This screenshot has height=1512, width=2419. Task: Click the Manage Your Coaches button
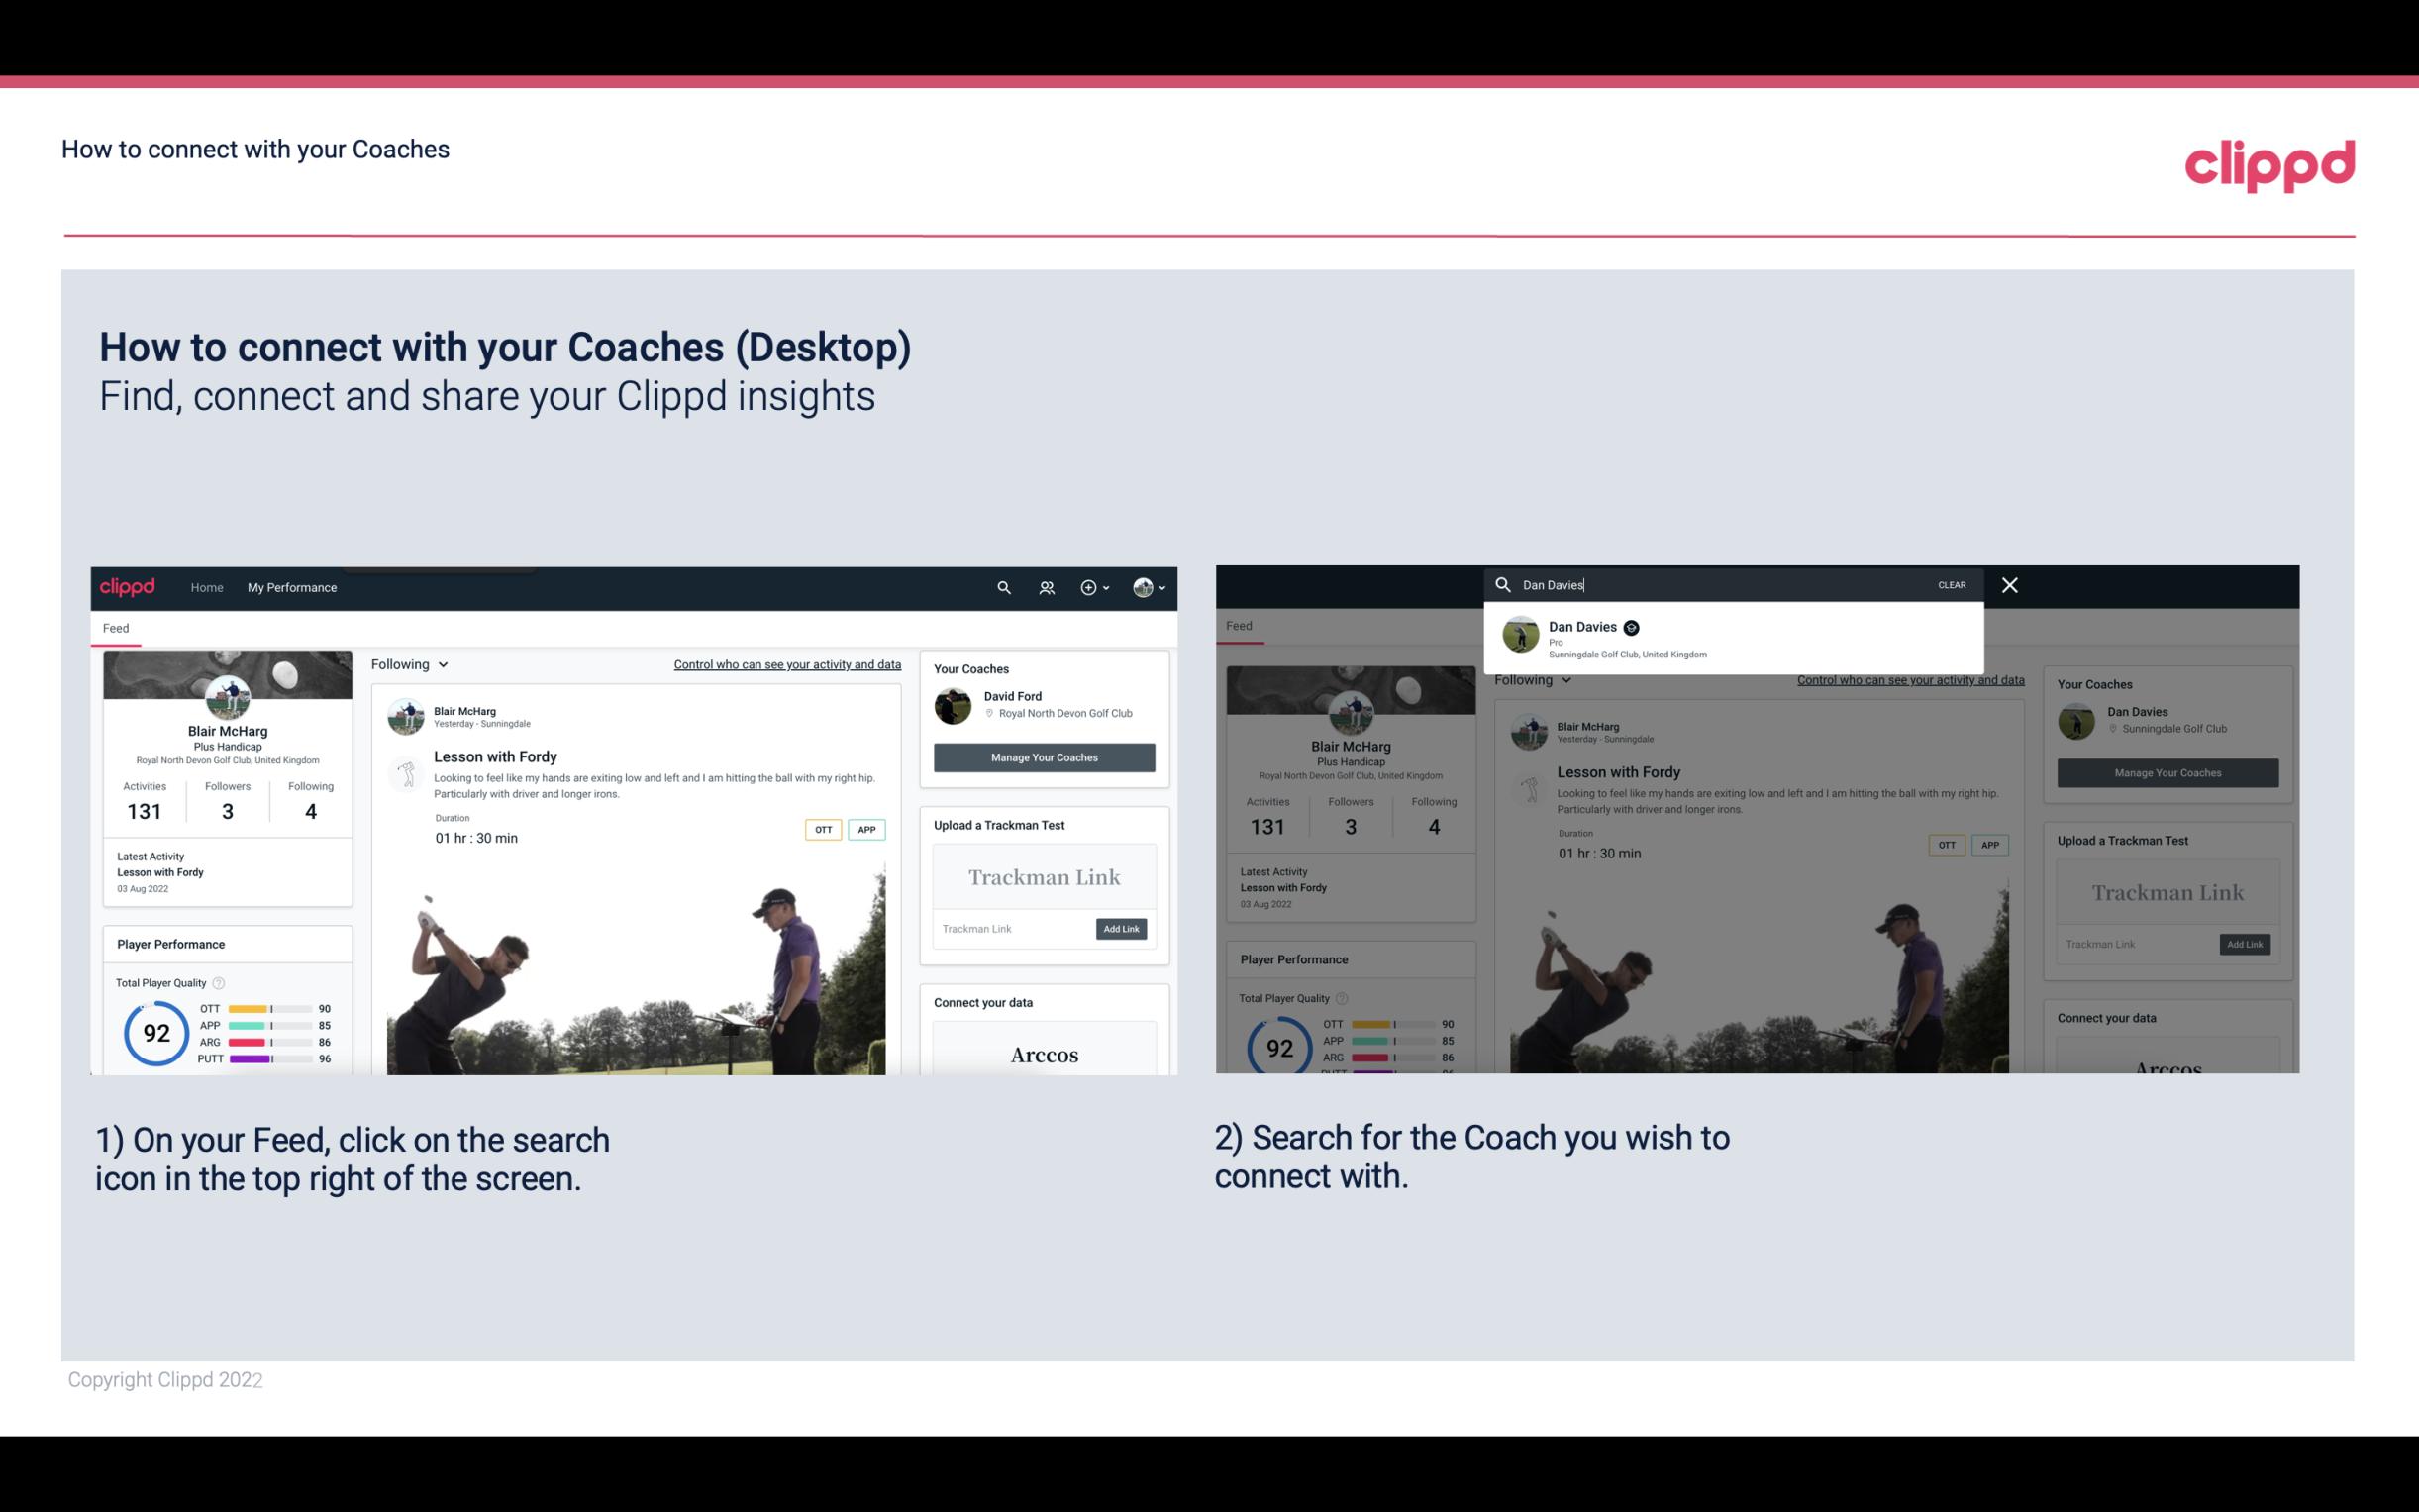pos(1044,756)
